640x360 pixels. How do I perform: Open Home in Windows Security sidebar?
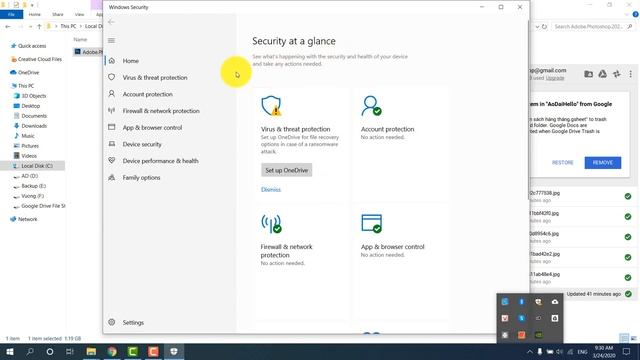pyautogui.click(x=131, y=61)
